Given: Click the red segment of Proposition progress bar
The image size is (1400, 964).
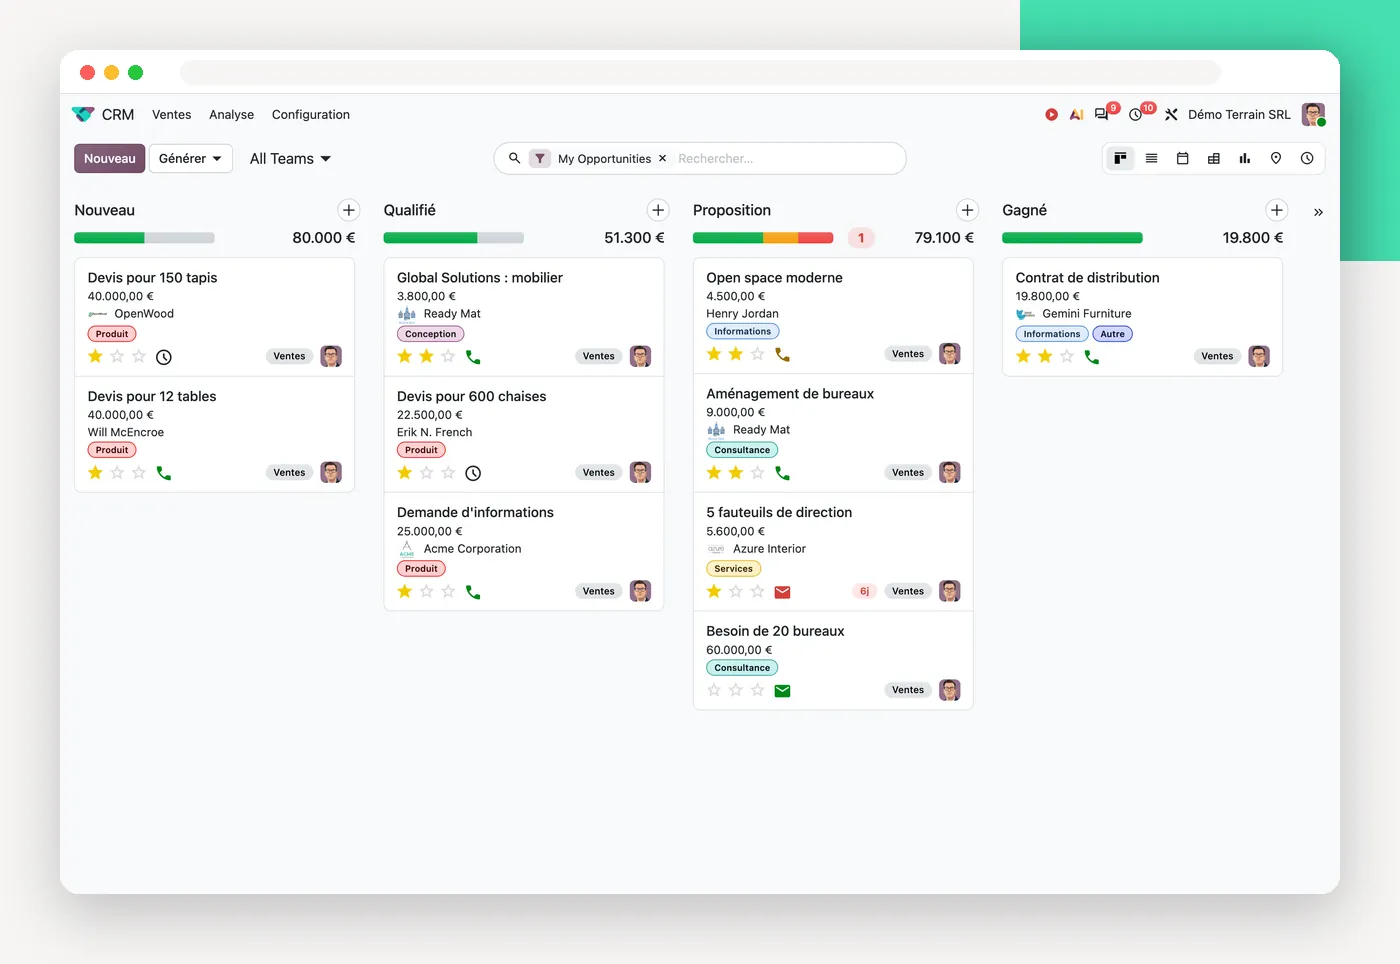Looking at the screenshot, I should point(816,238).
